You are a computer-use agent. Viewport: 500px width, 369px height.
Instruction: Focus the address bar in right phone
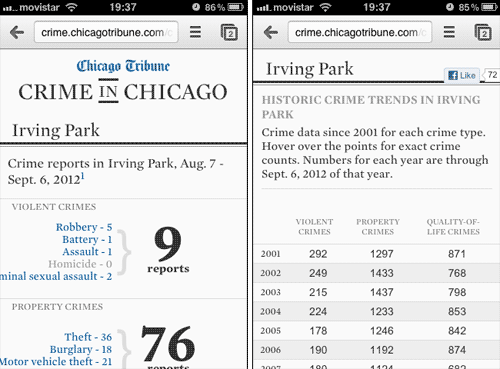(x=360, y=32)
